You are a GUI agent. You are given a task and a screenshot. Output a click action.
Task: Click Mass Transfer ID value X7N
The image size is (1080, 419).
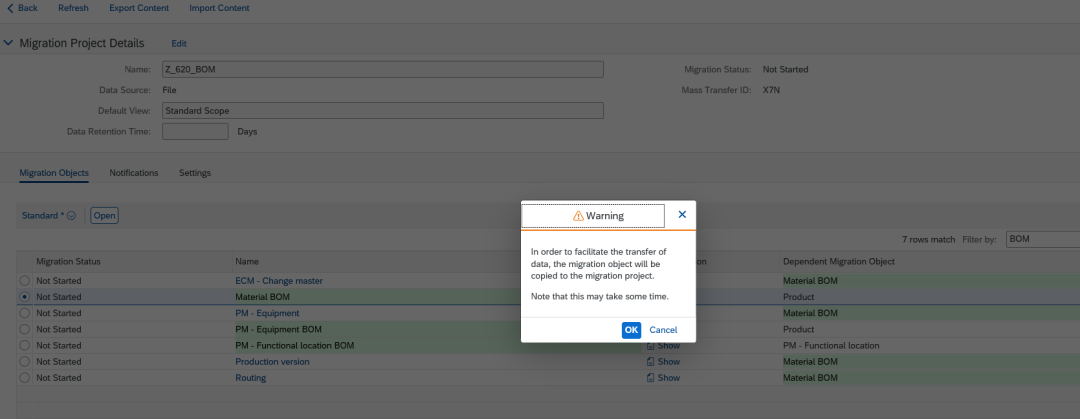coord(771,90)
